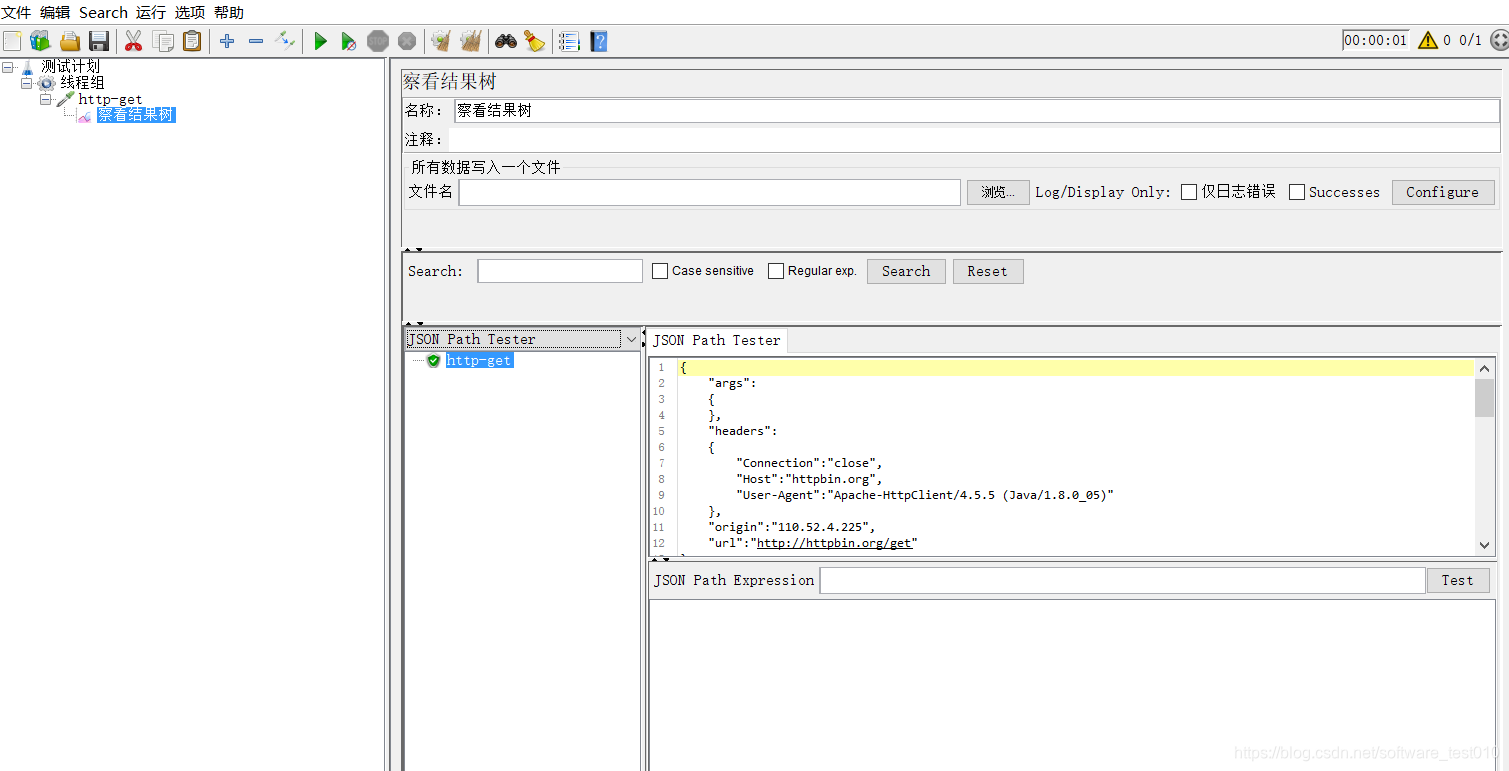Click the Open folder toolbar icon
The height and width of the screenshot is (771, 1509).
pyautogui.click(x=69, y=41)
